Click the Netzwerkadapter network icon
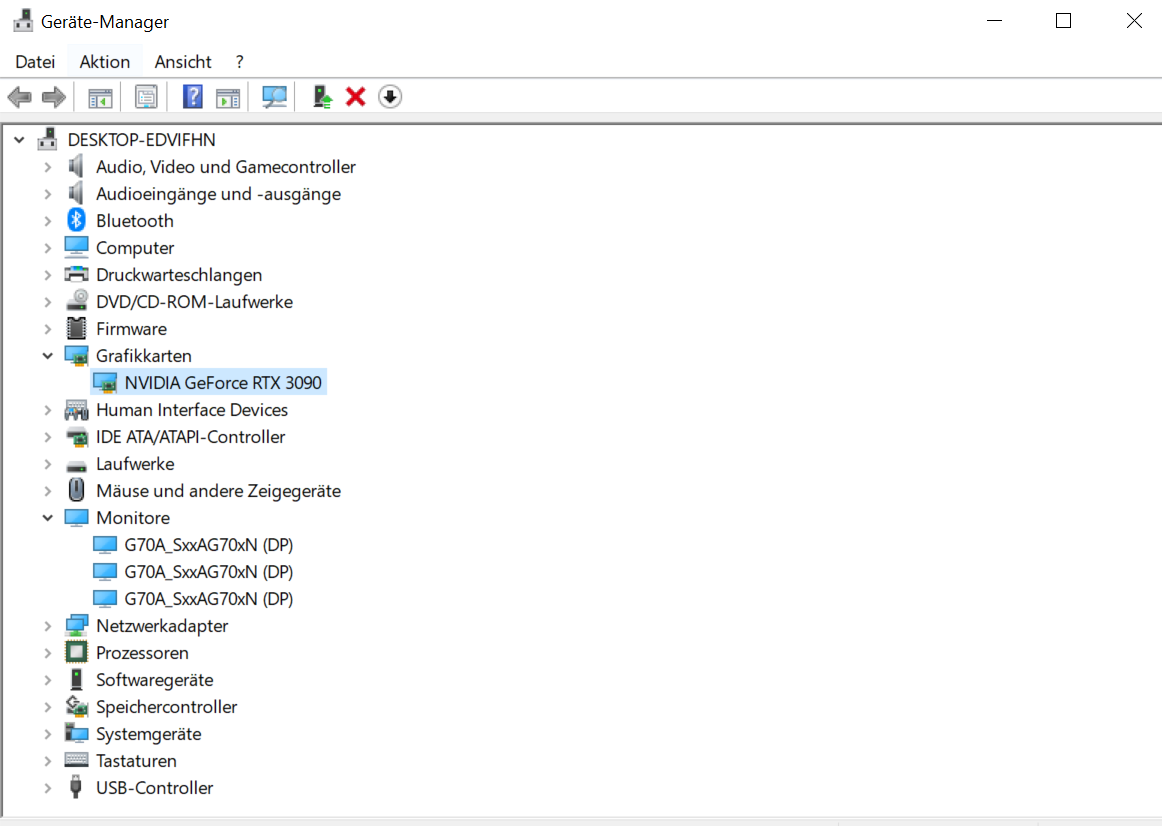Screen dimensions: 1162x826 (x=76, y=626)
